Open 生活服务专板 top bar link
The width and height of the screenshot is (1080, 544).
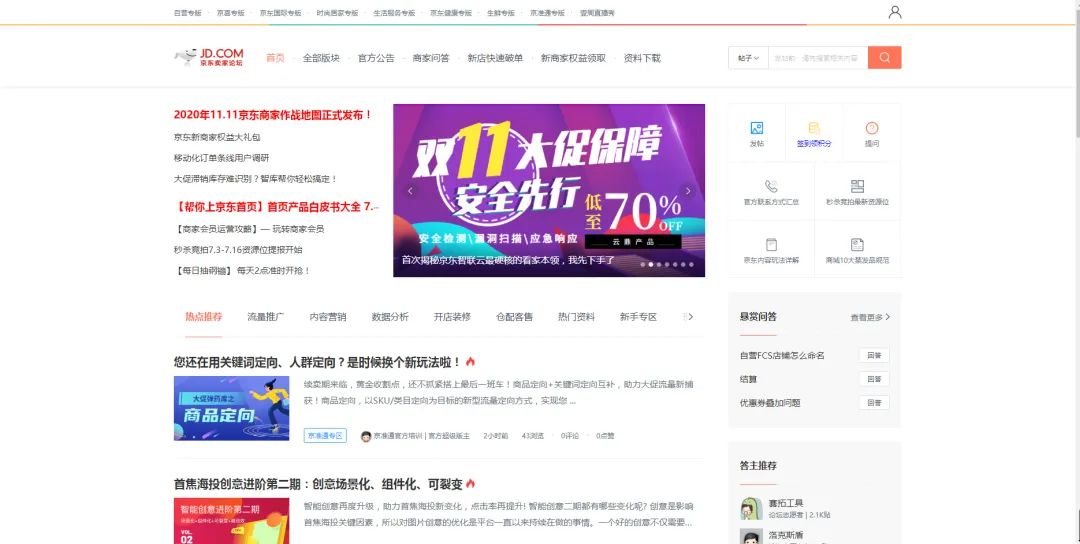coord(394,13)
